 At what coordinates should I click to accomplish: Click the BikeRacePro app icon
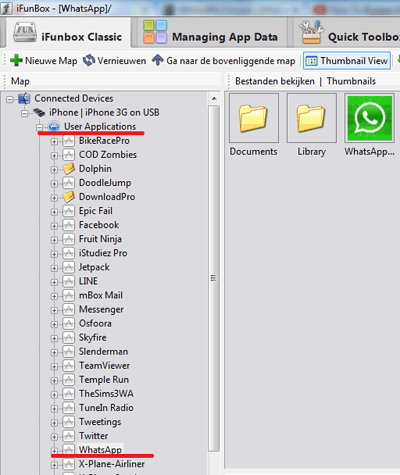click(x=68, y=141)
